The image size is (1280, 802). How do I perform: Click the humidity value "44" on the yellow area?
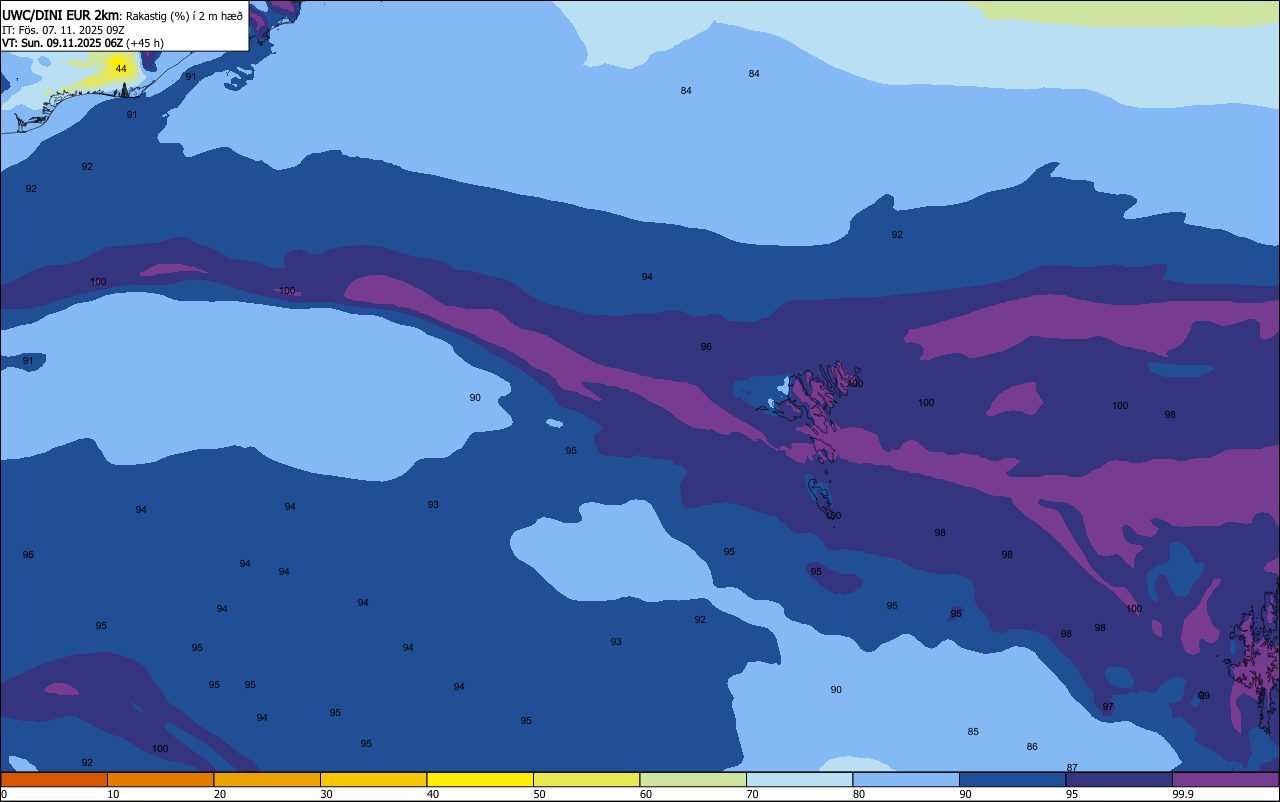click(x=121, y=69)
